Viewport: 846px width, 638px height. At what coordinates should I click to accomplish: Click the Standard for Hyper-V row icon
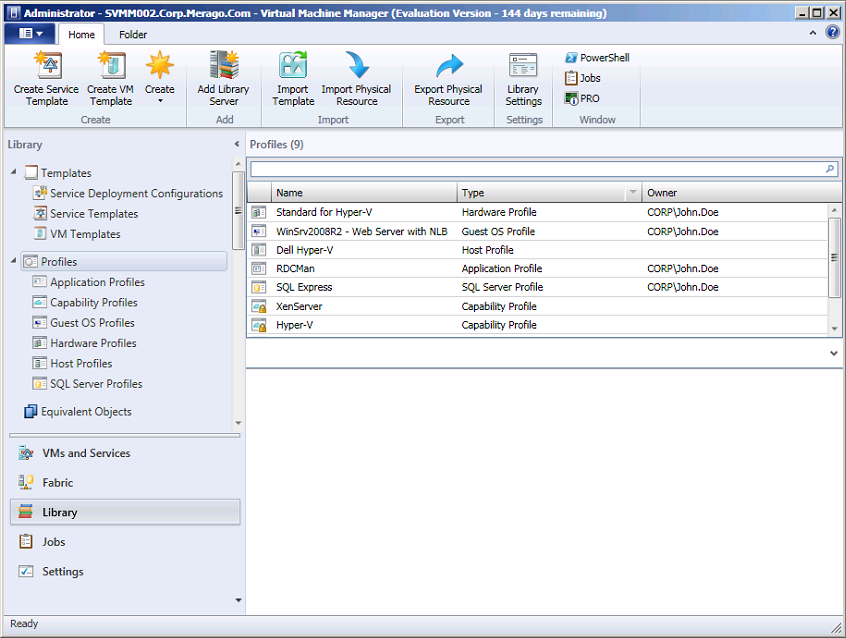pos(259,213)
